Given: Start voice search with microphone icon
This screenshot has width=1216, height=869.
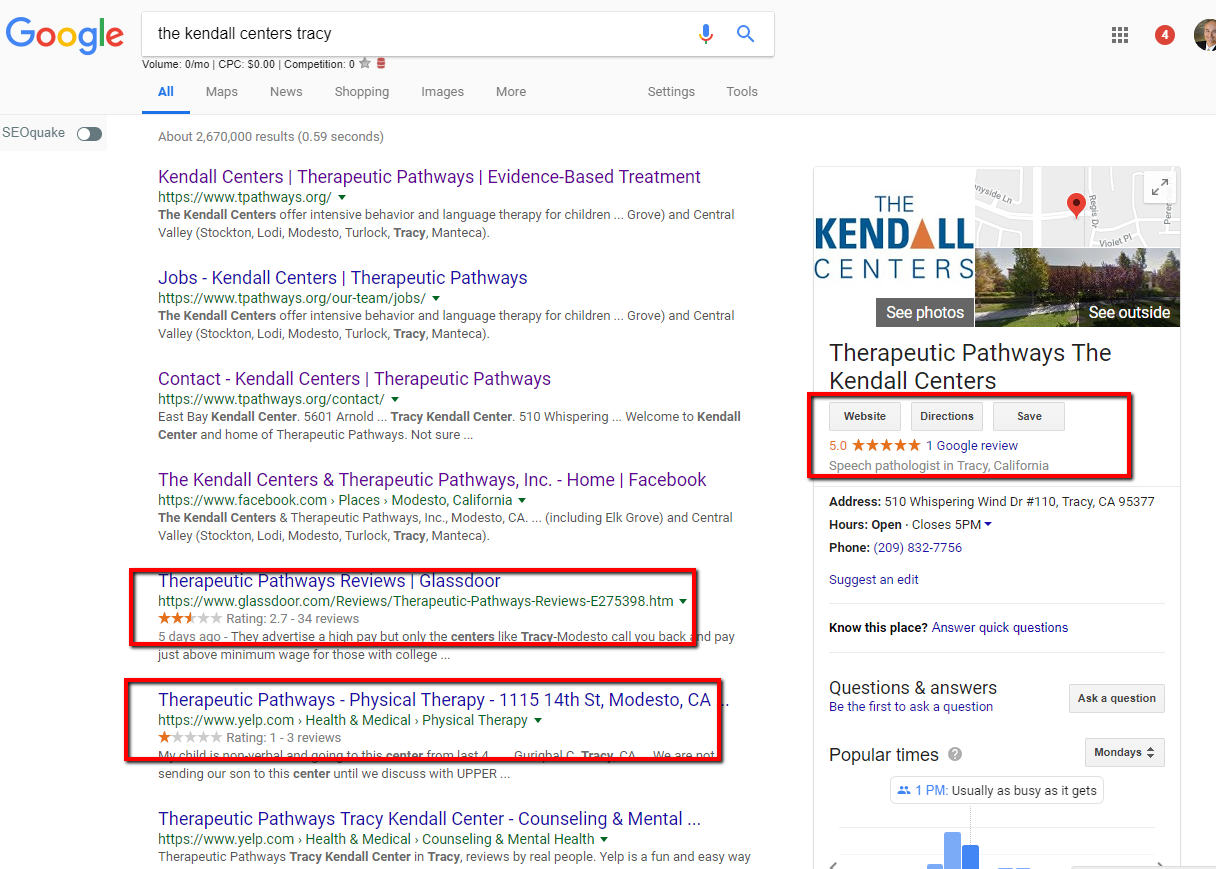Looking at the screenshot, I should coord(706,34).
